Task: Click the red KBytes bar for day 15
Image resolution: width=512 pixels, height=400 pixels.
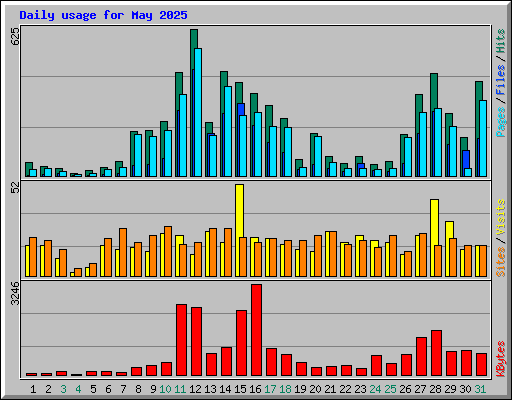Action: (x=241, y=343)
